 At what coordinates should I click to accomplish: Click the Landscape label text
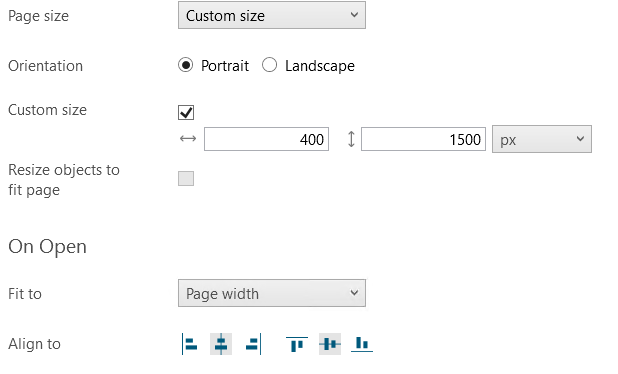[x=320, y=66]
